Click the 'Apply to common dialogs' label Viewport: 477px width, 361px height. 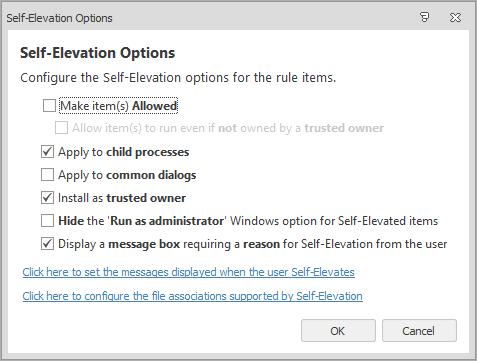(127, 175)
